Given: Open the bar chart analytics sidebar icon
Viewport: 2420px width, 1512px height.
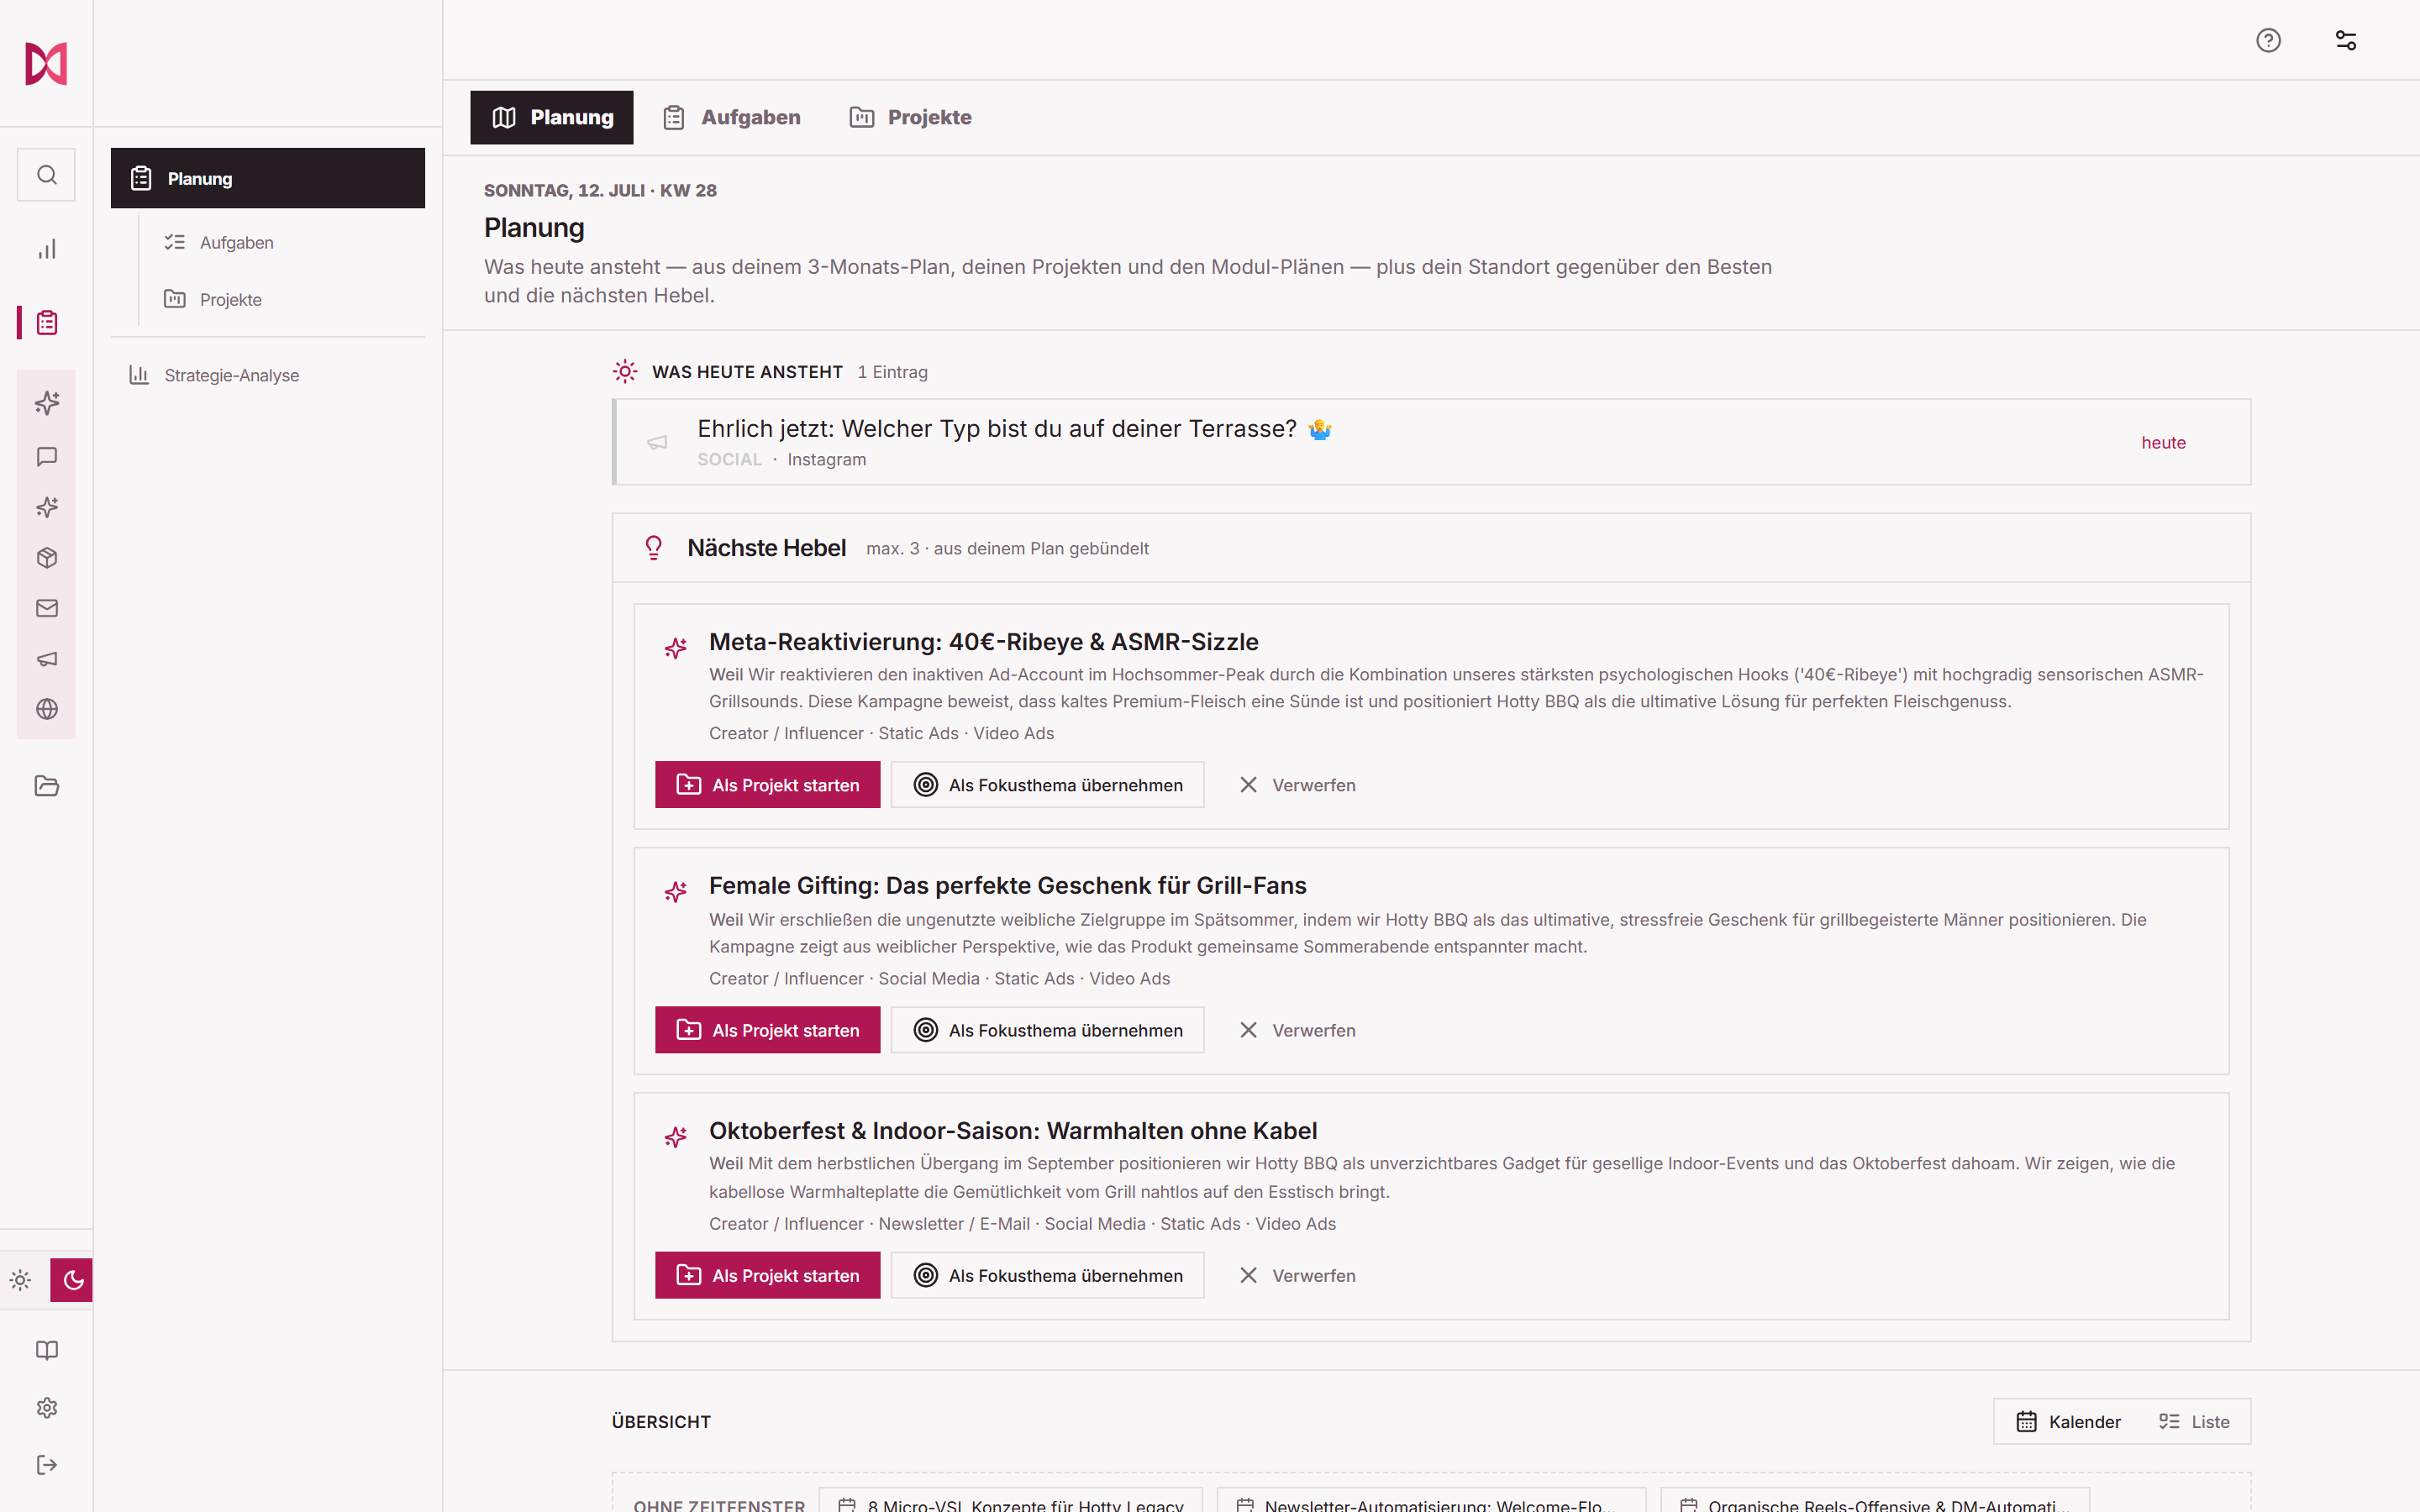Looking at the screenshot, I should pyautogui.click(x=46, y=249).
